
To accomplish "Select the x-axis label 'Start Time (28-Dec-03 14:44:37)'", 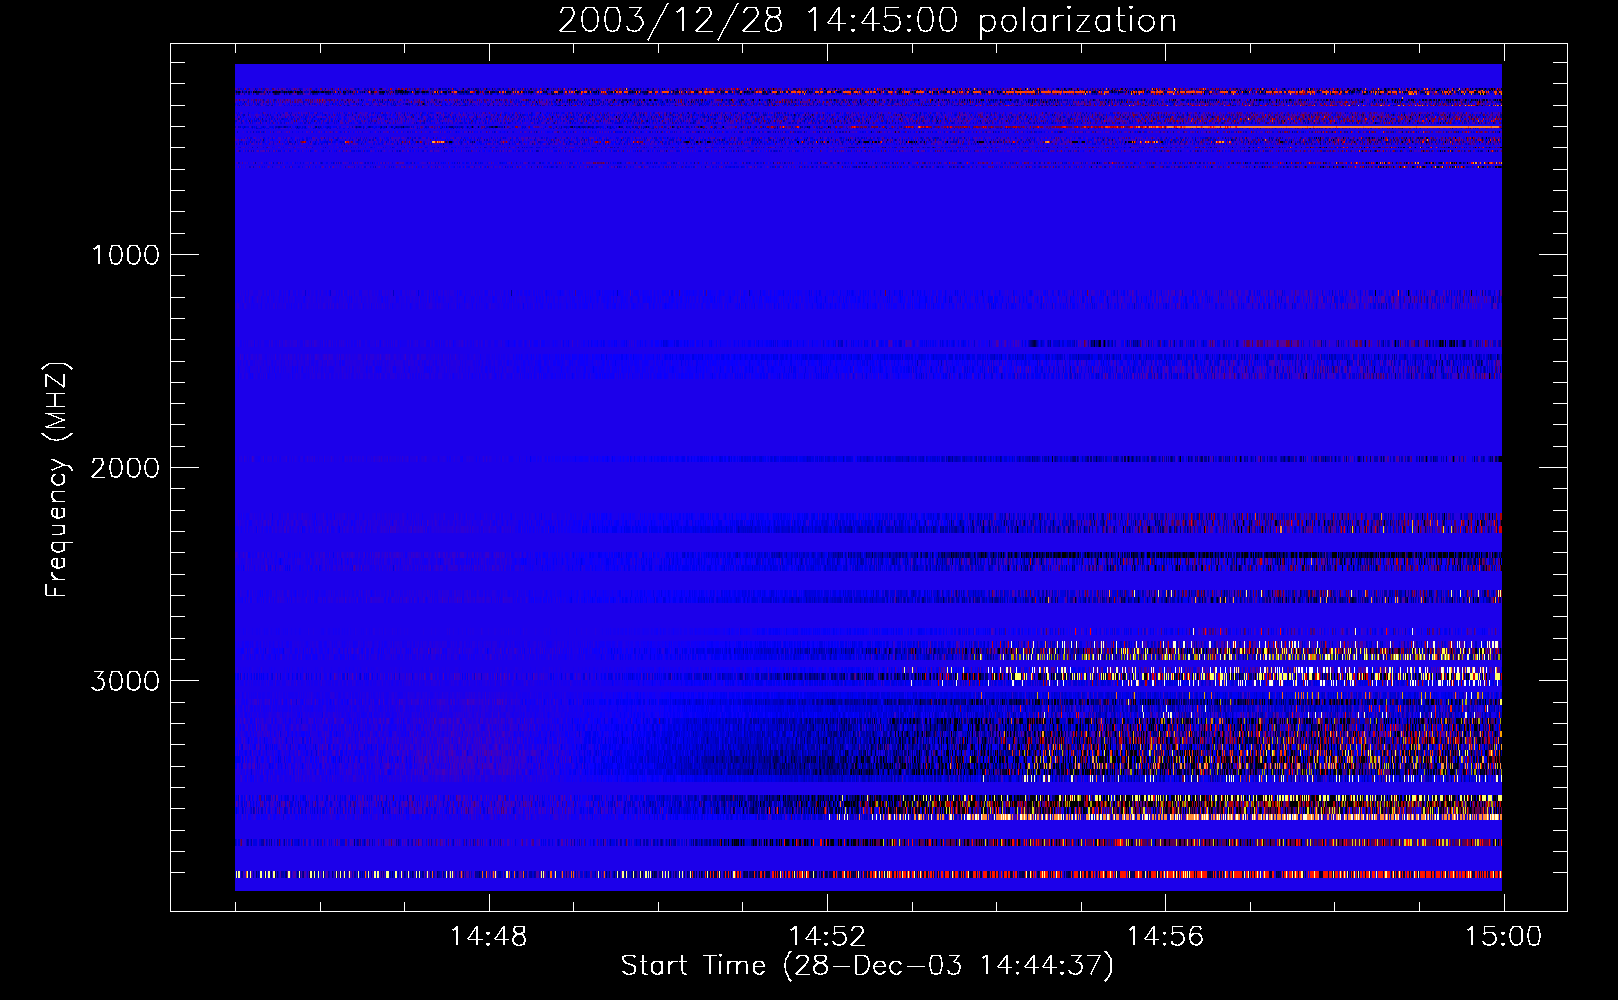I will (x=867, y=966).
